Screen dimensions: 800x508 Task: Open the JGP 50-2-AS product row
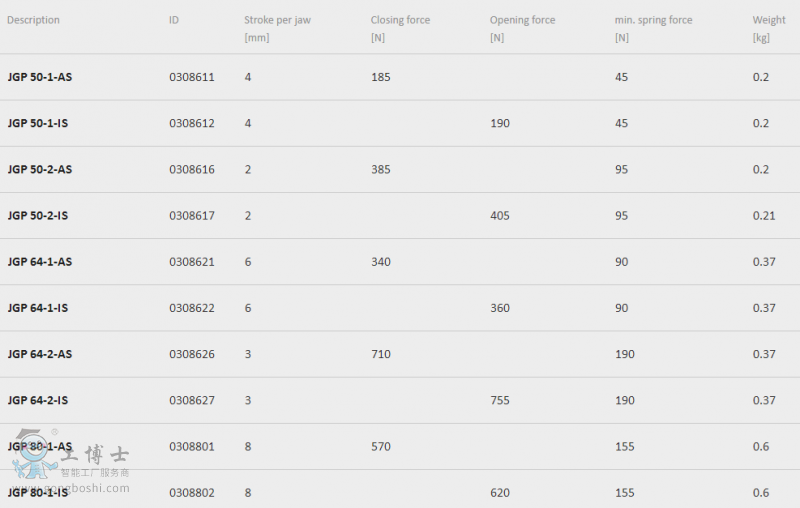[400, 169]
